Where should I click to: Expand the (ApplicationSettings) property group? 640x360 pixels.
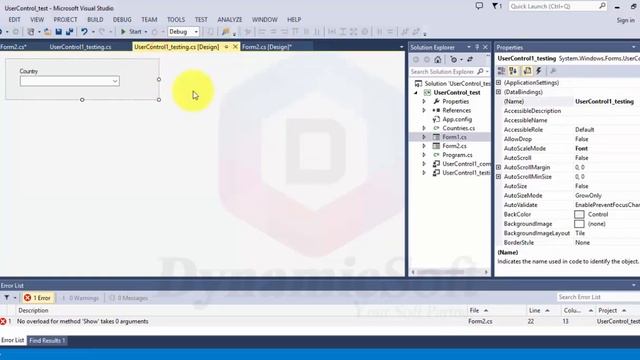498,83
